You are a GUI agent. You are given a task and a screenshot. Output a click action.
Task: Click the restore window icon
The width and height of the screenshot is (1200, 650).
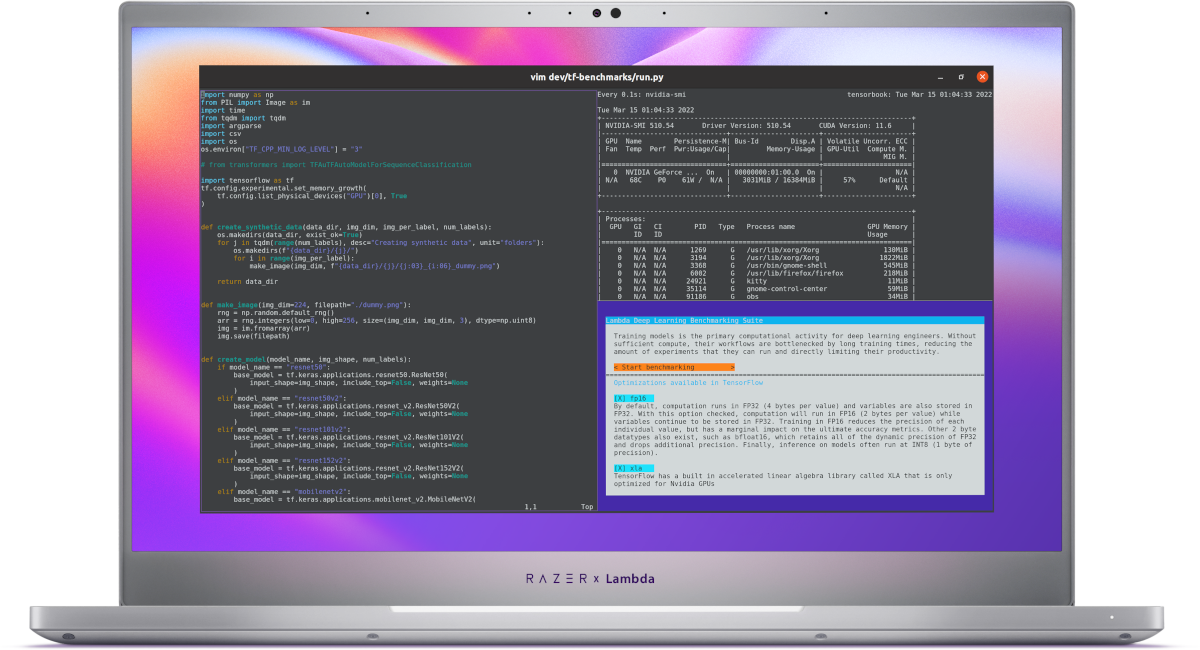(960, 76)
